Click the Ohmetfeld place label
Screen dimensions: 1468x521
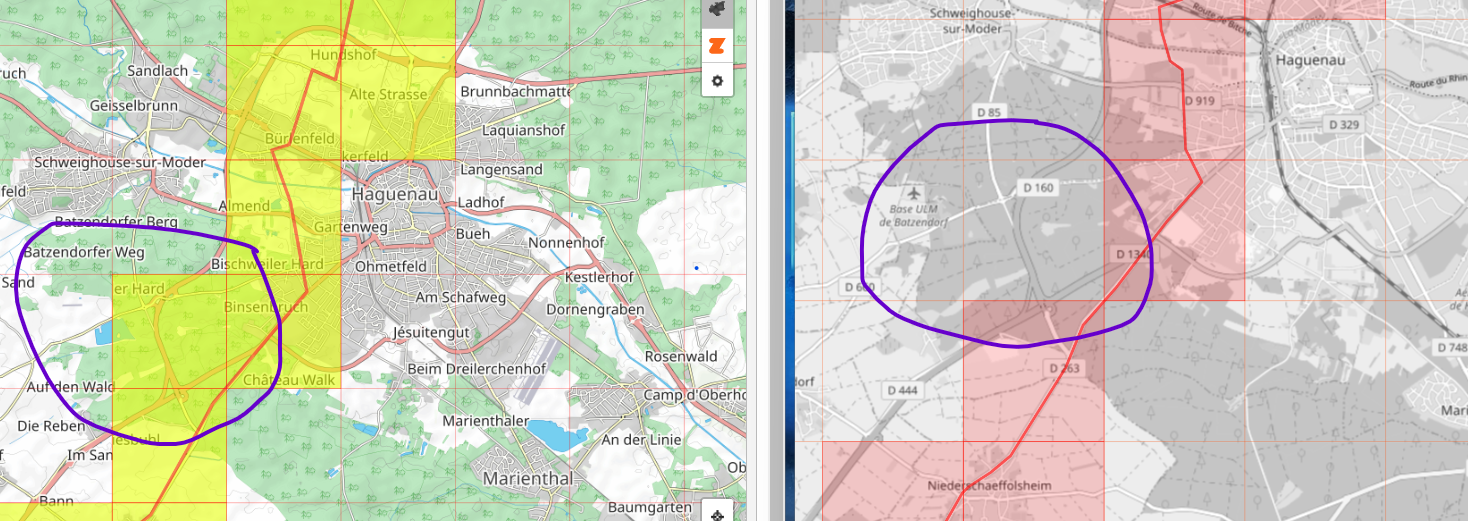(x=391, y=266)
